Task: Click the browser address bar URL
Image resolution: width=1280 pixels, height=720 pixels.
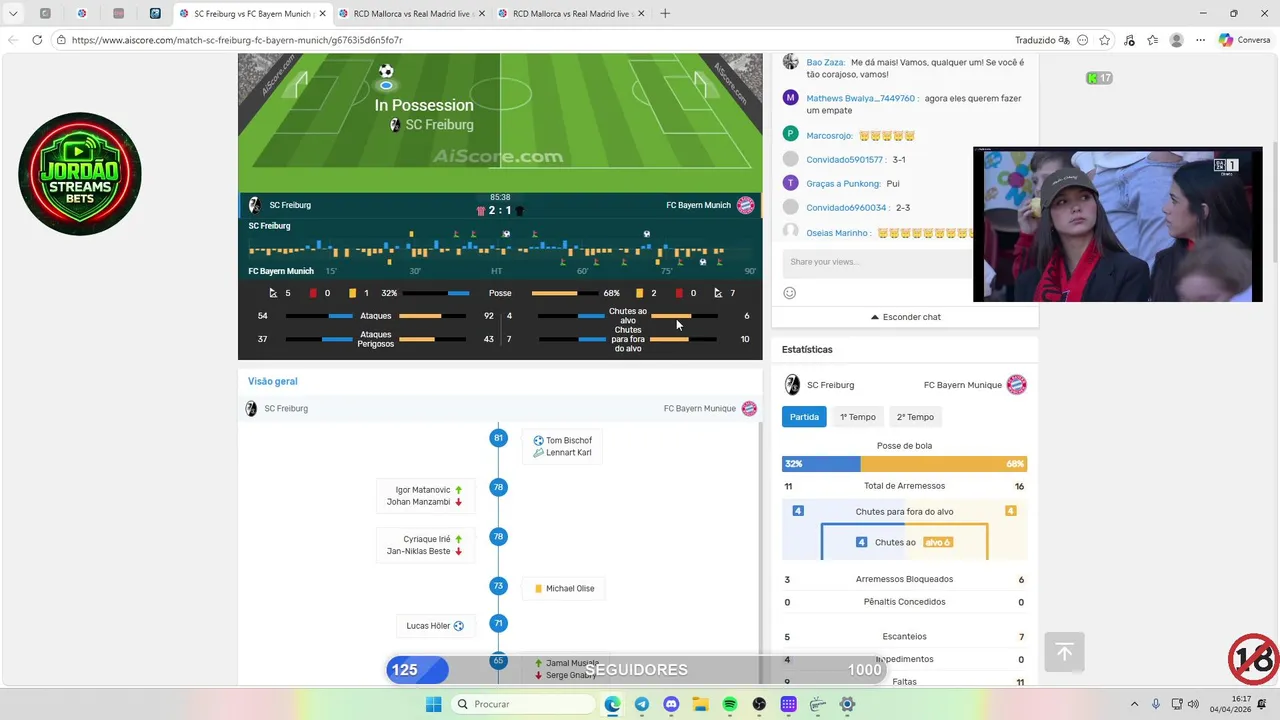Action: [237, 40]
